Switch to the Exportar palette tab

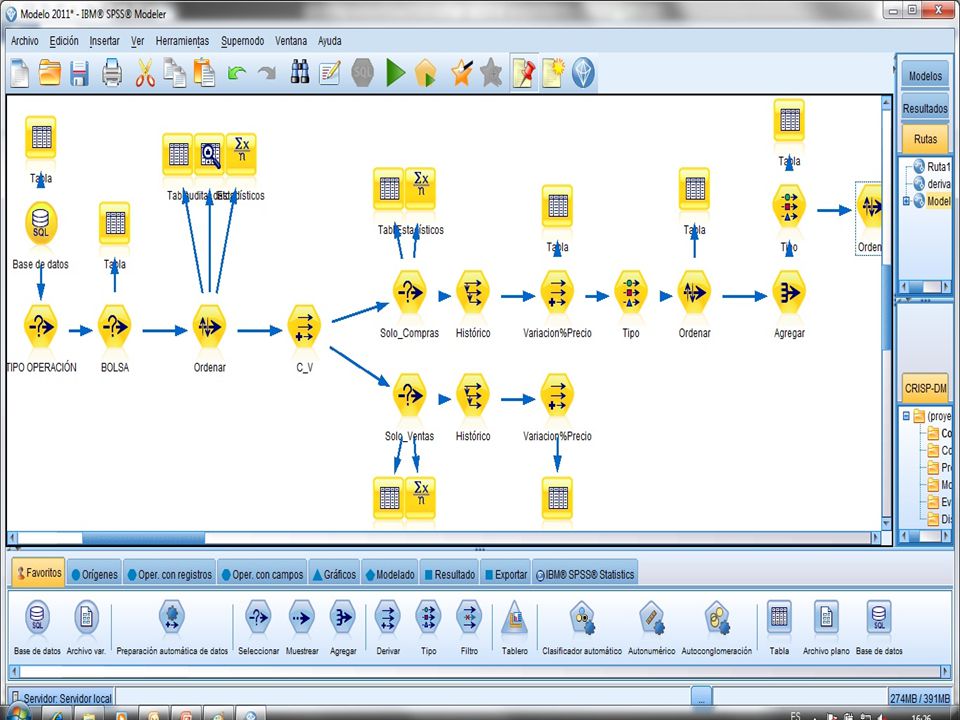[x=506, y=574]
